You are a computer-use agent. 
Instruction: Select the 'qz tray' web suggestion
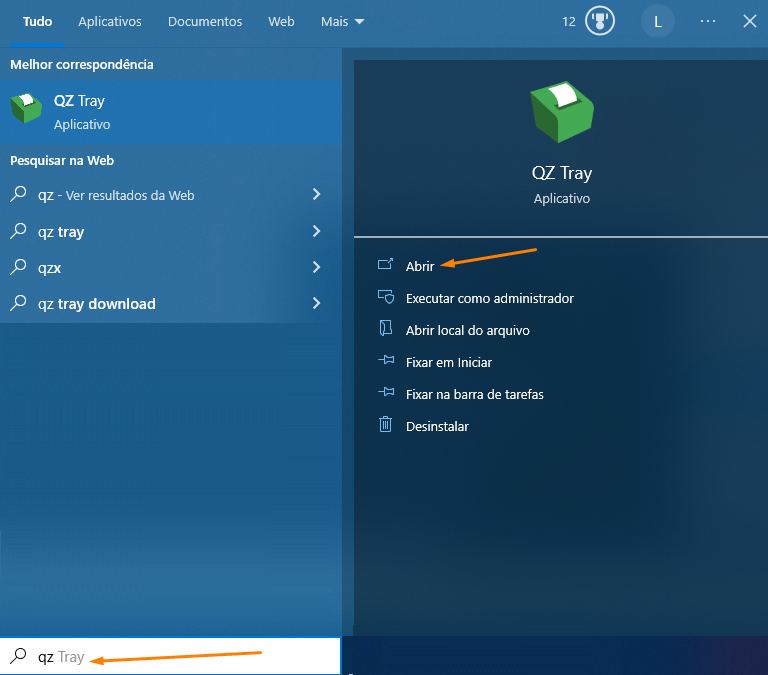(x=171, y=231)
